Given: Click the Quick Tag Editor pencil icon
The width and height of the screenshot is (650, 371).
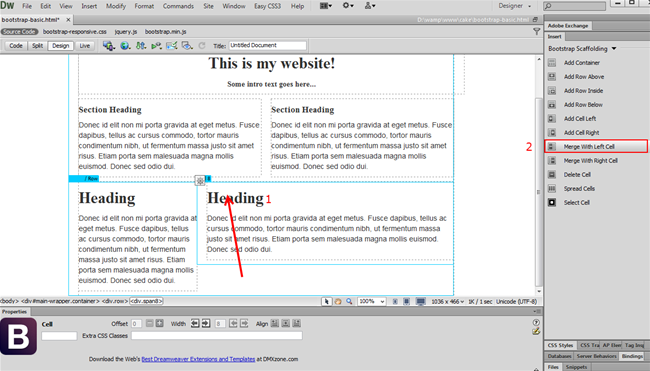Looking at the screenshot, I should click(536, 331).
